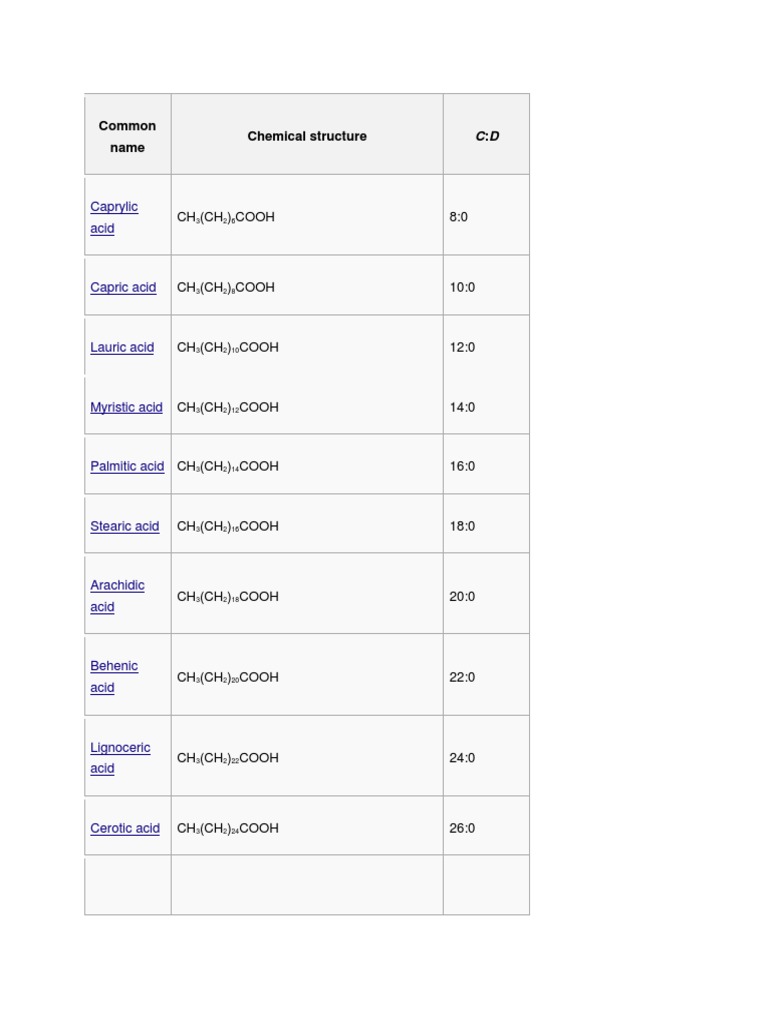Select the CH3(CH2)6COOH structure cell

(x=226, y=217)
